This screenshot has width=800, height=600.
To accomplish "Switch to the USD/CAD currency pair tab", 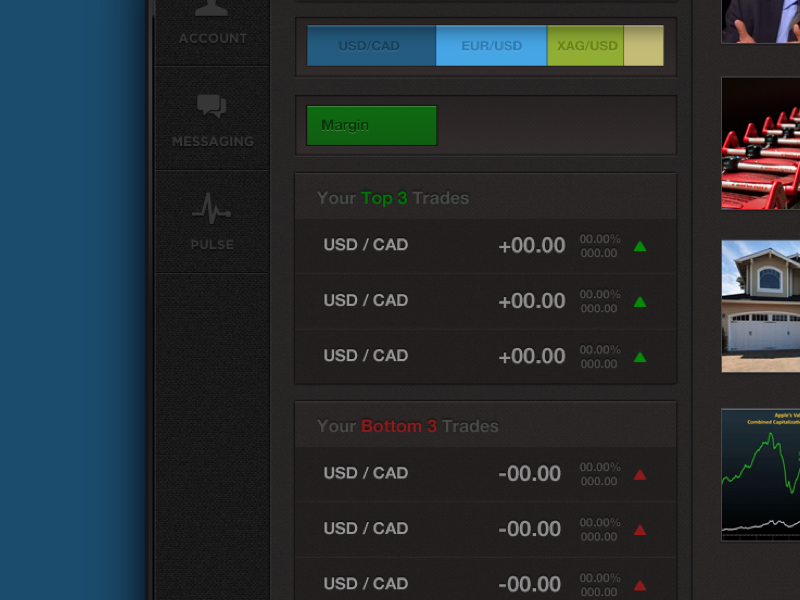I will [371, 45].
